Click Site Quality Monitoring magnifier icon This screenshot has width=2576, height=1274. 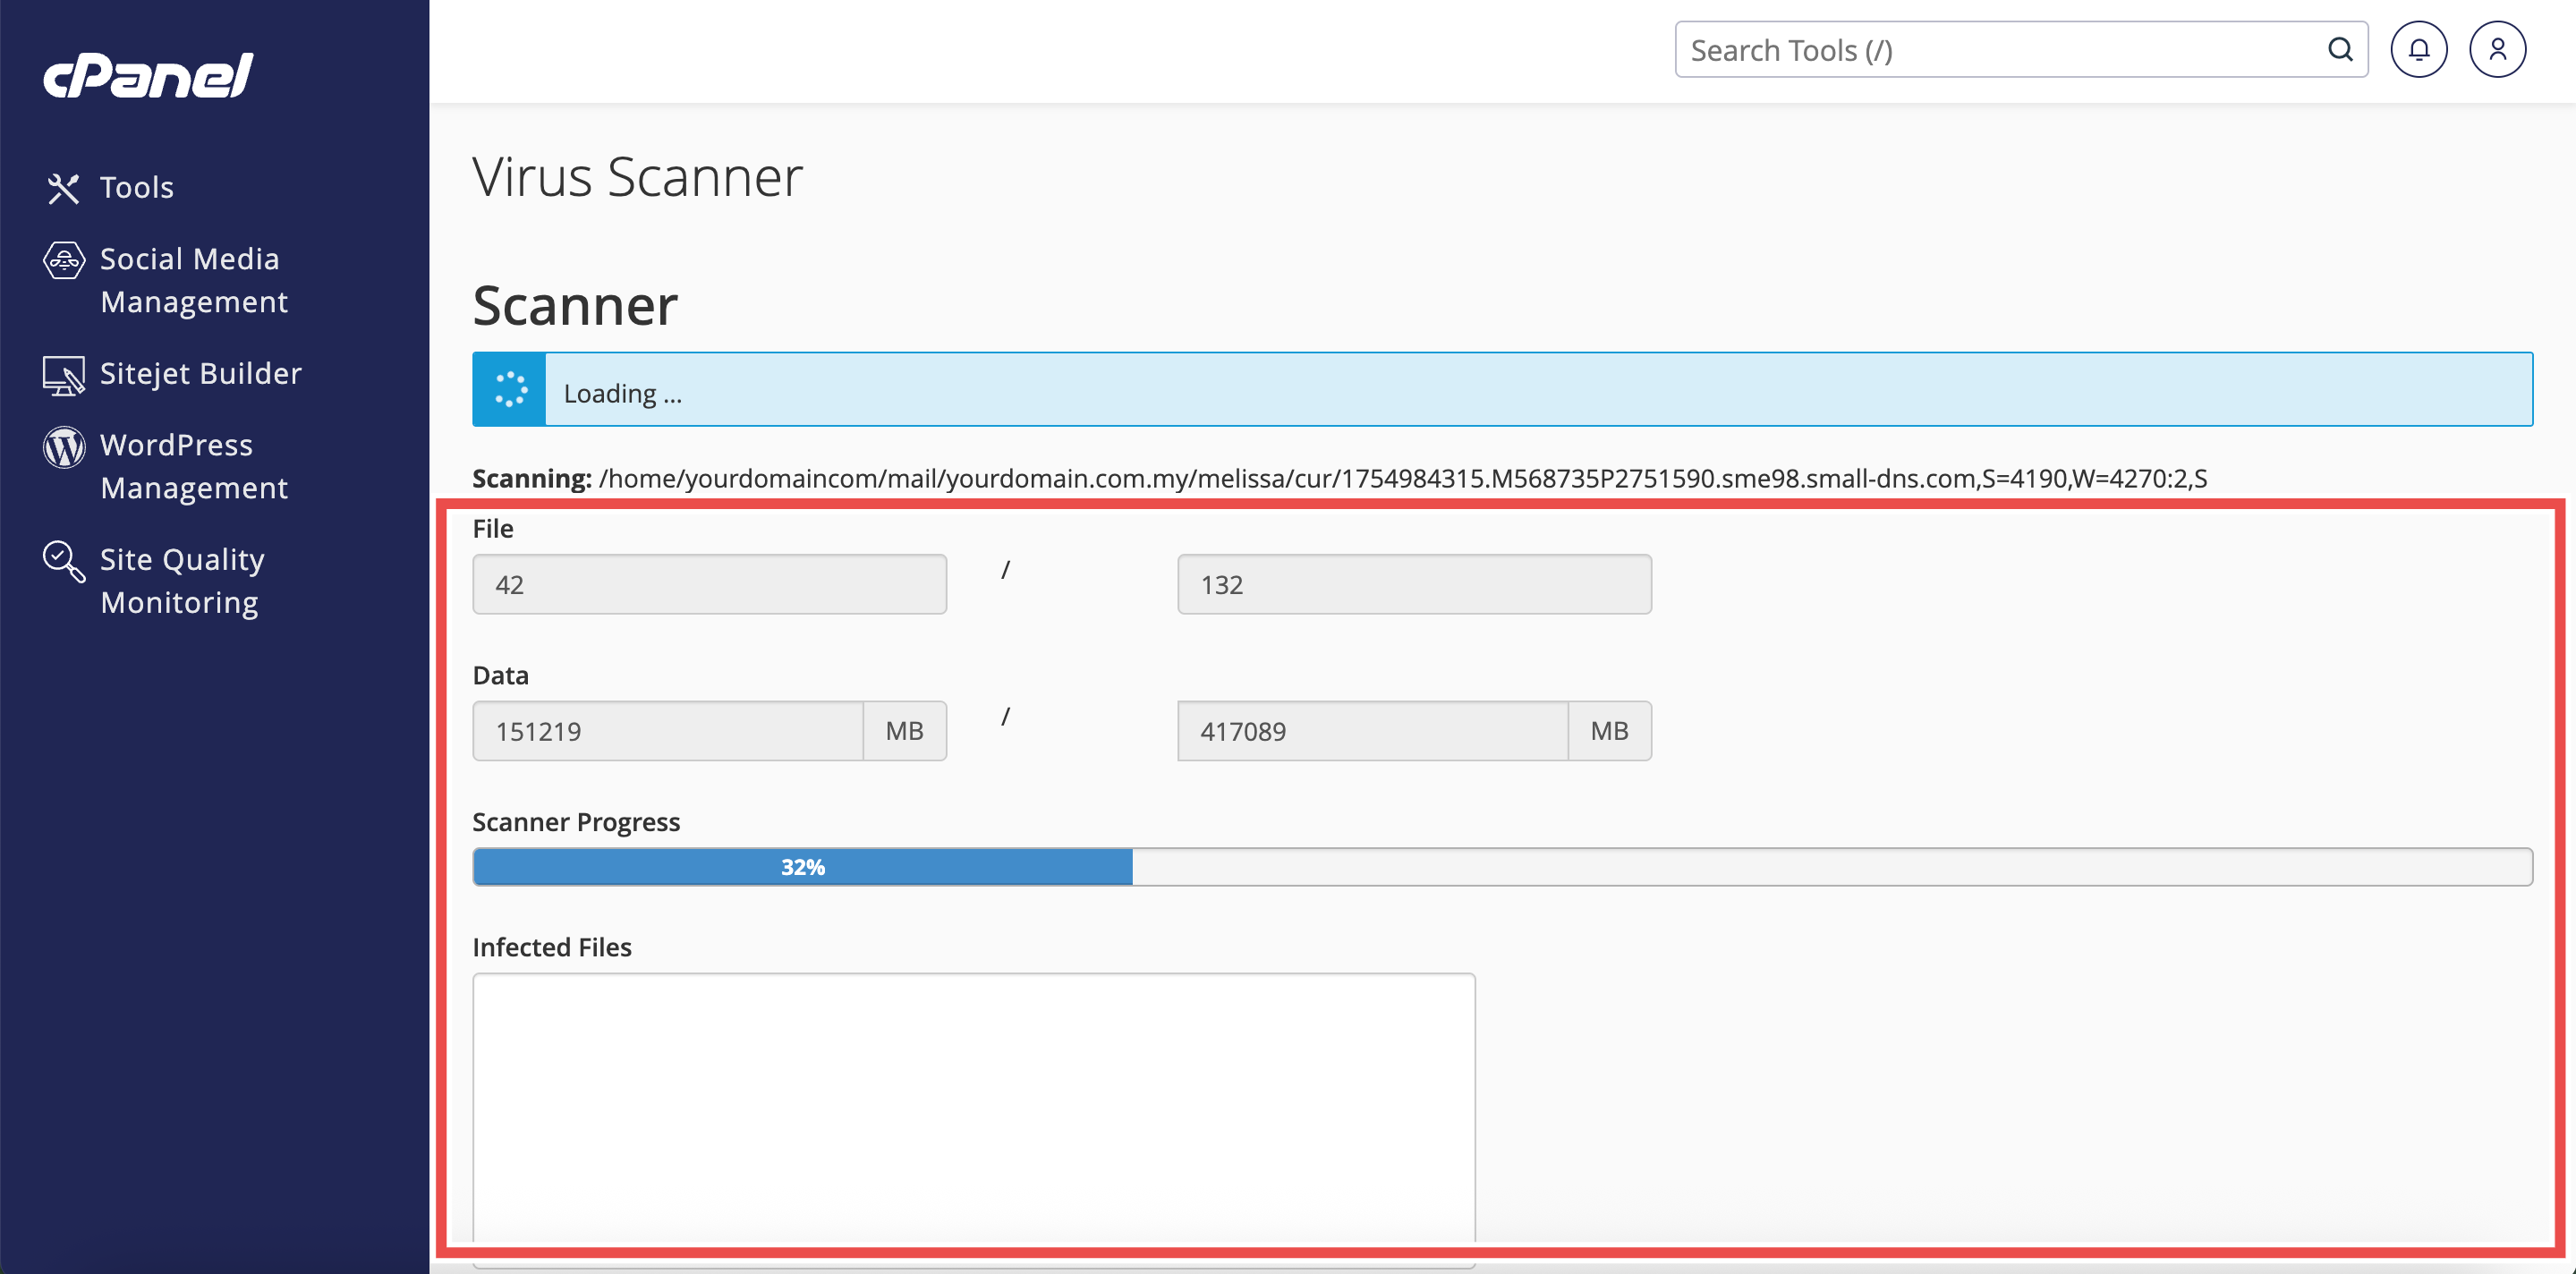(x=64, y=561)
